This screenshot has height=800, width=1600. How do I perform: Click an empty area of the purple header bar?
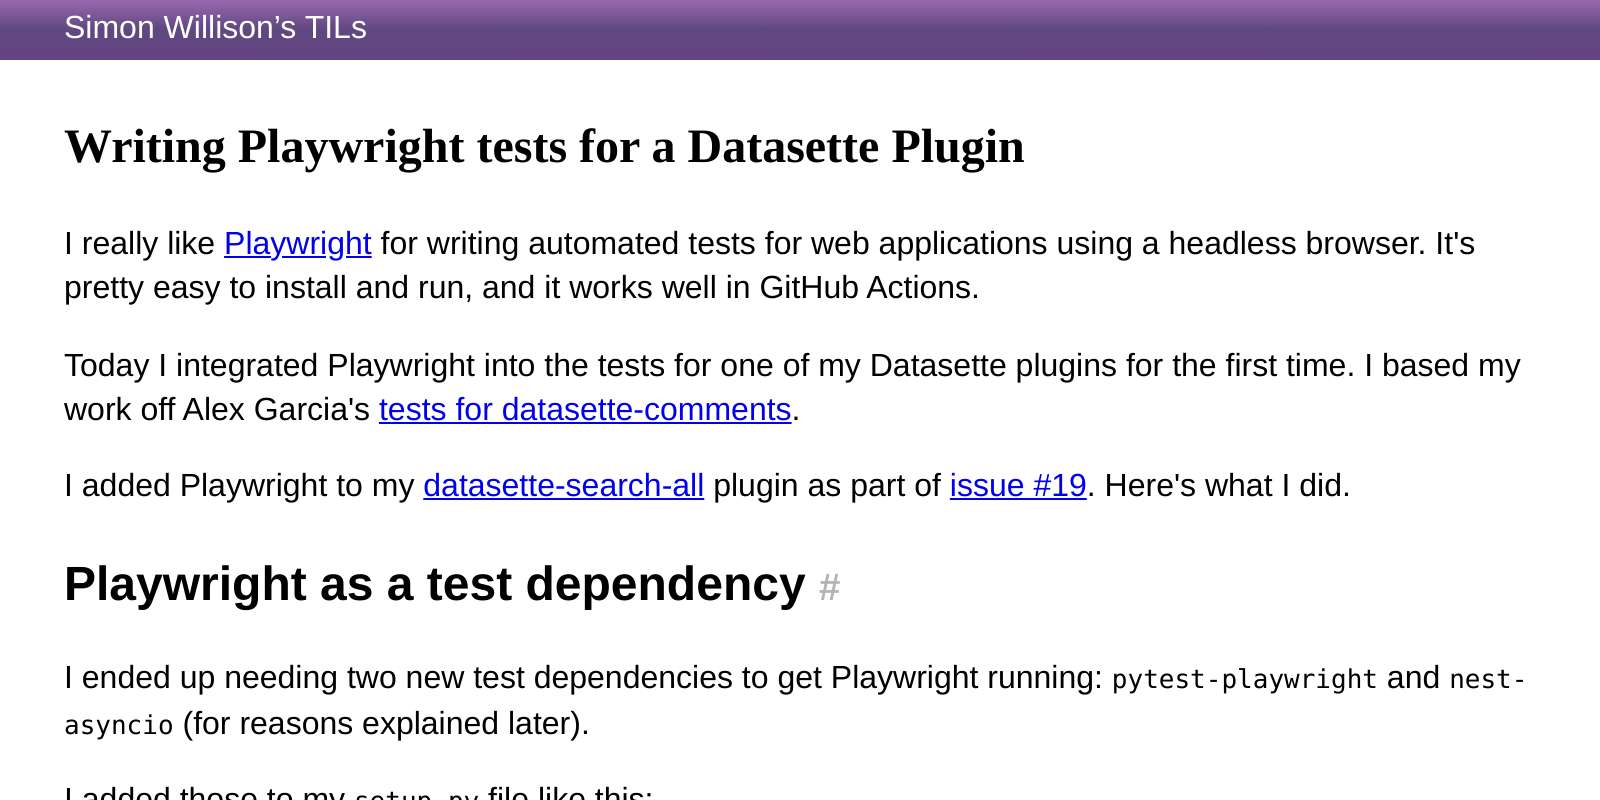click(x=1000, y=29)
